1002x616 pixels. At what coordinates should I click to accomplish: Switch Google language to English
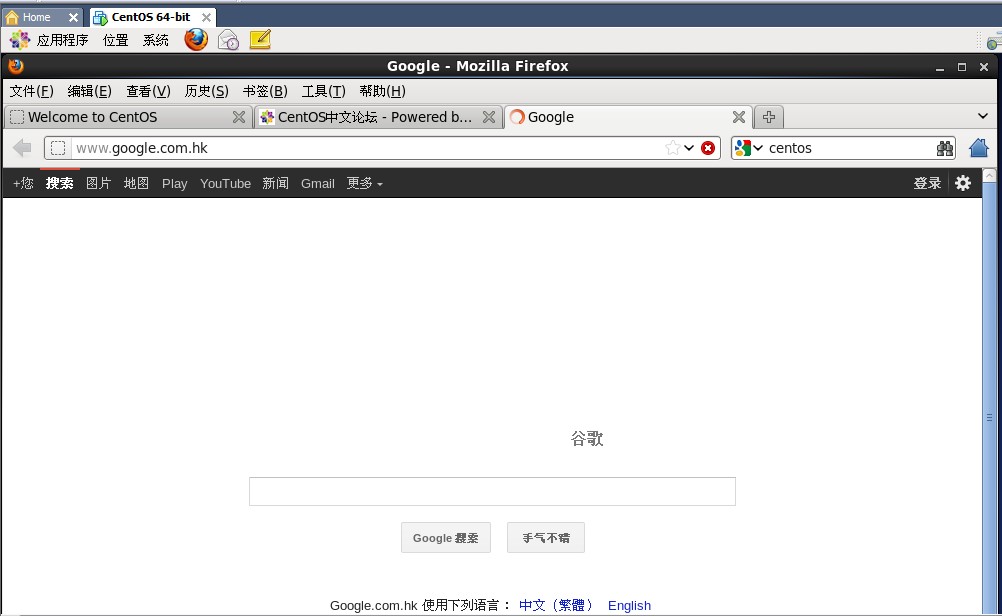629,605
